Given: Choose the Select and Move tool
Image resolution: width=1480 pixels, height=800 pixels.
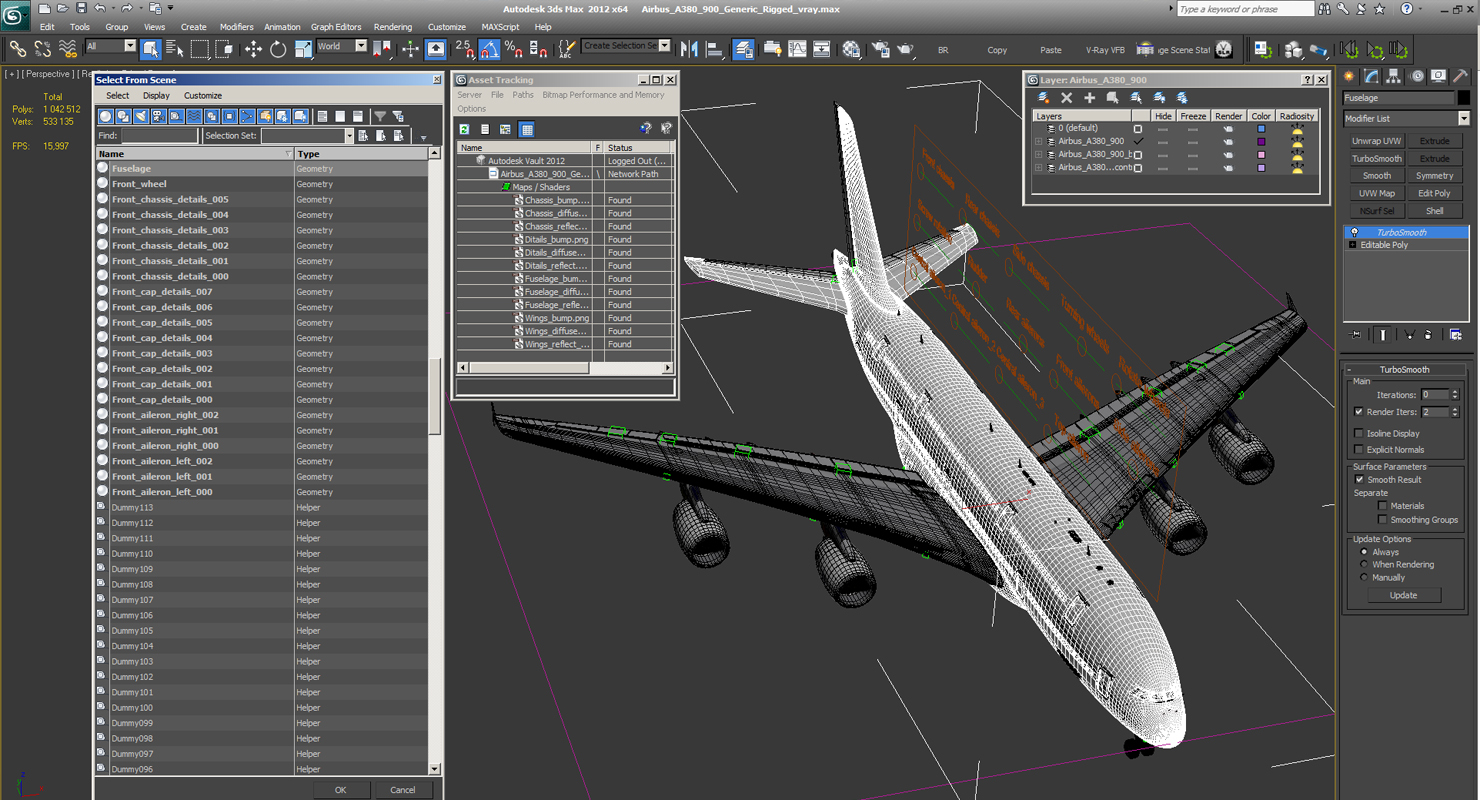Looking at the screenshot, I should 253,48.
